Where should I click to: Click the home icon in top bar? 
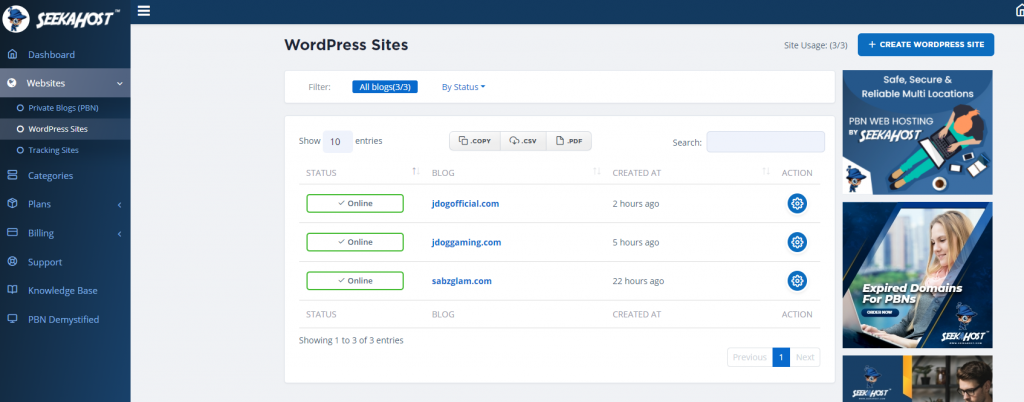pyautogui.click(x=1020, y=10)
